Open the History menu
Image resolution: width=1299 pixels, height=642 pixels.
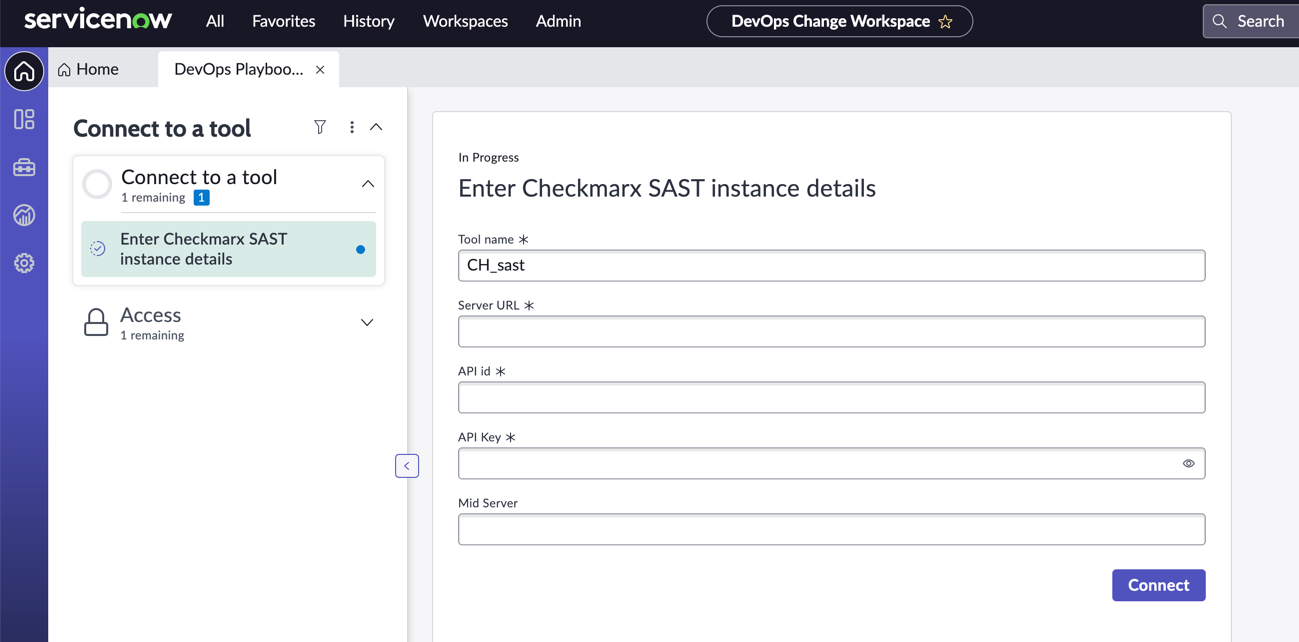(x=369, y=21)
